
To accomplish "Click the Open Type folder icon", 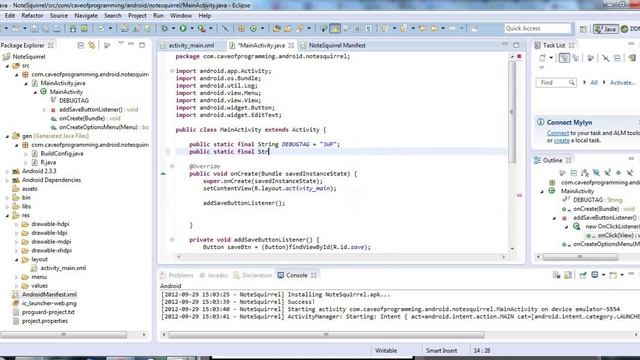I will 277,28.
